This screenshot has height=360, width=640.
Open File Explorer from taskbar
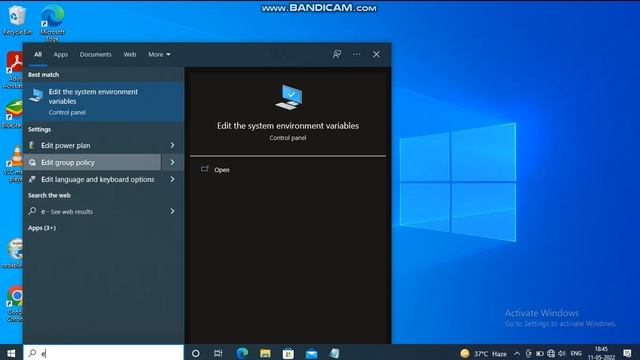click(265, 353)
